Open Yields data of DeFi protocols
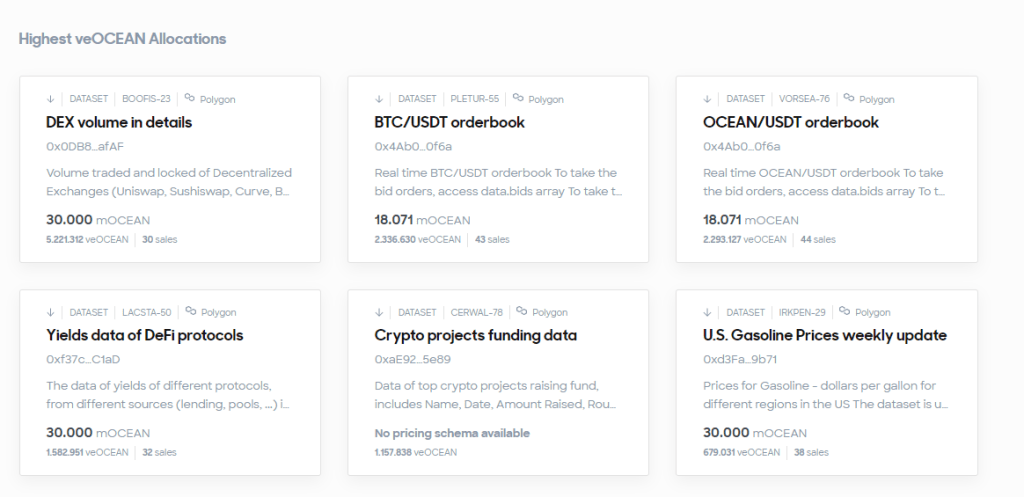The width and height of the screenshot is (1024, 497). (x=144, y=335)
